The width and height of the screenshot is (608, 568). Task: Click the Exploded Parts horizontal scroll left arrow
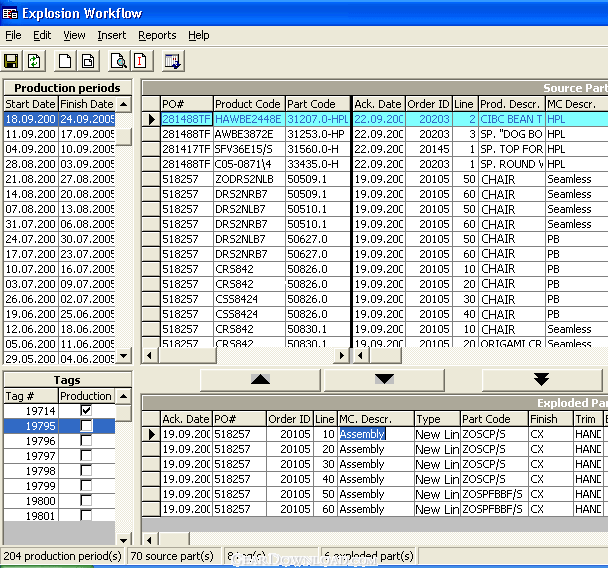tap(150, 539)
